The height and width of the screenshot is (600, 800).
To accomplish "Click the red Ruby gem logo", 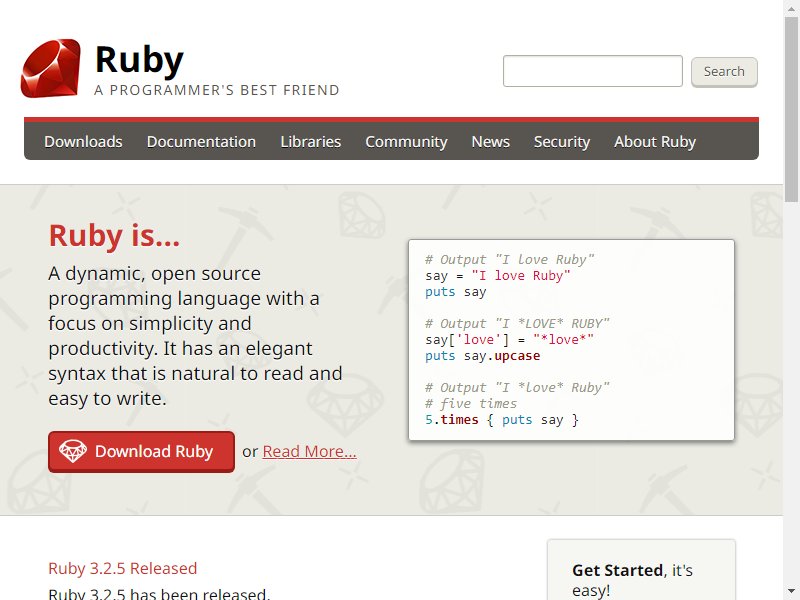I will coord(51,68).
